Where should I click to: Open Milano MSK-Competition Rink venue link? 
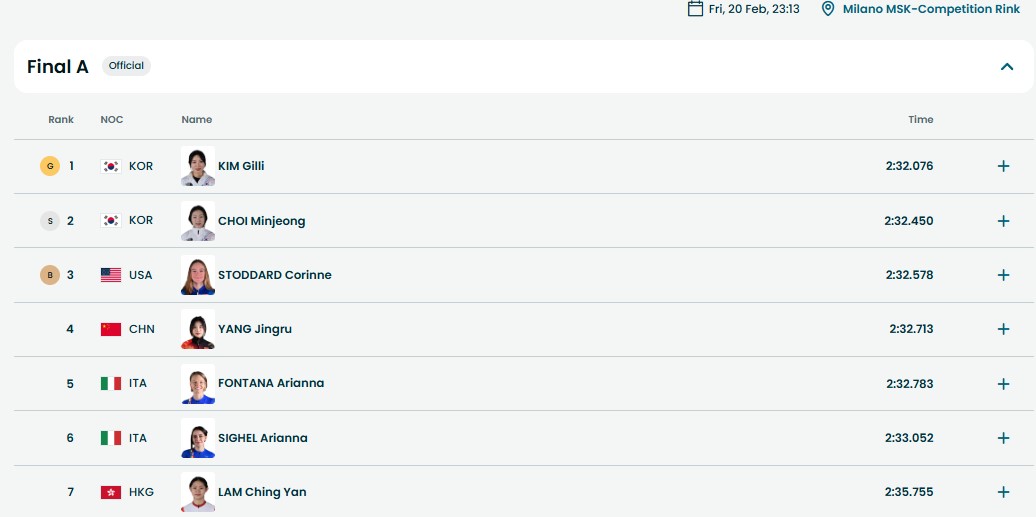[x=929, y=9]
